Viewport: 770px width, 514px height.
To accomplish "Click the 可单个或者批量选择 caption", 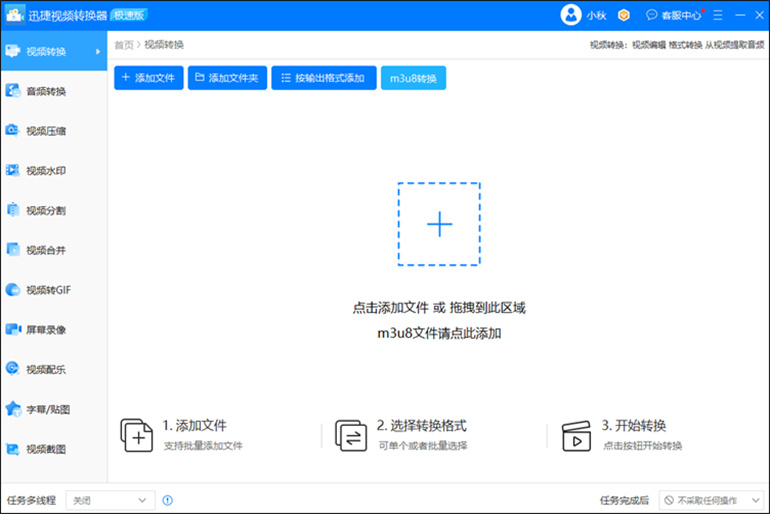I will (x=423, y=446).
